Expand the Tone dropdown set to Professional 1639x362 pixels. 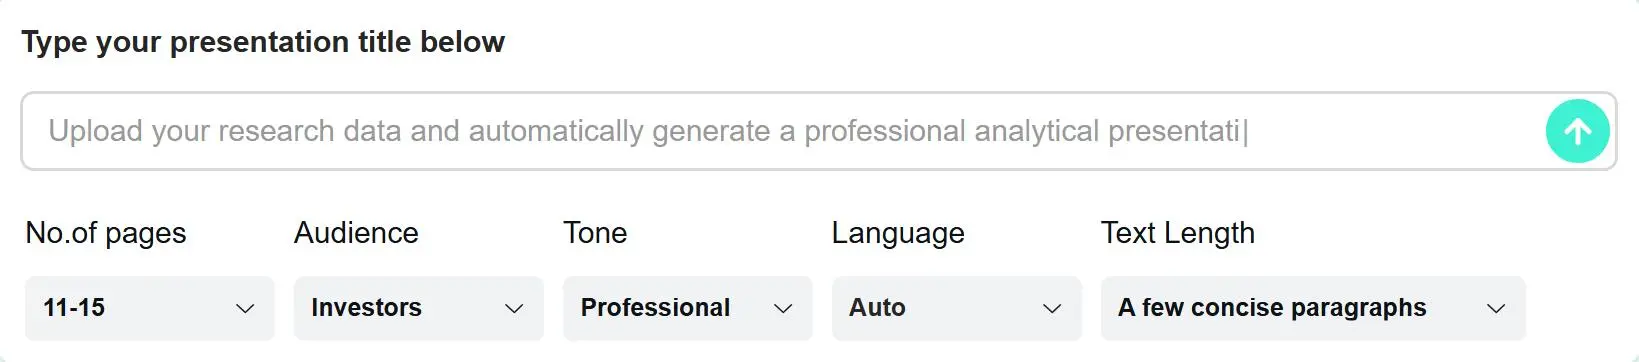688,308
